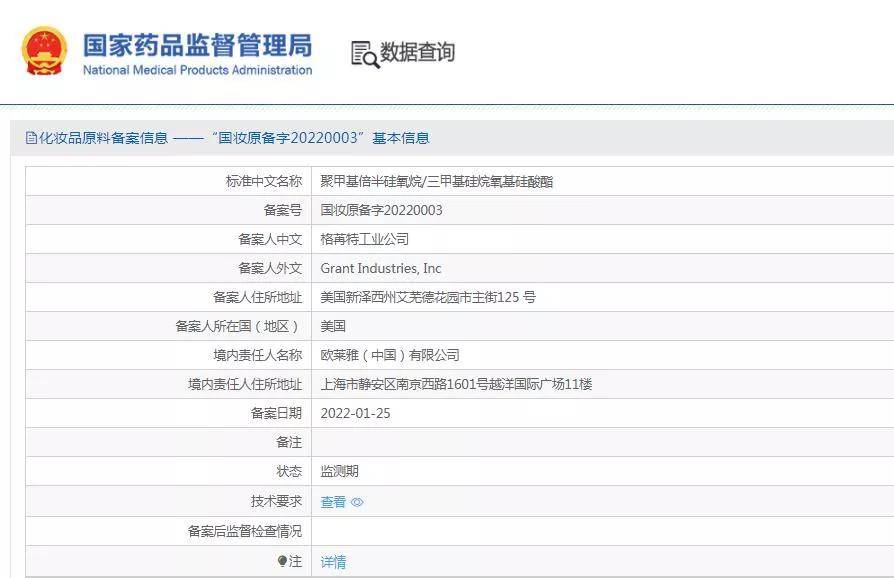Click the 监测期 status value
The height and width of the screenshot is (578, 894).
click(x=339, y=471)
